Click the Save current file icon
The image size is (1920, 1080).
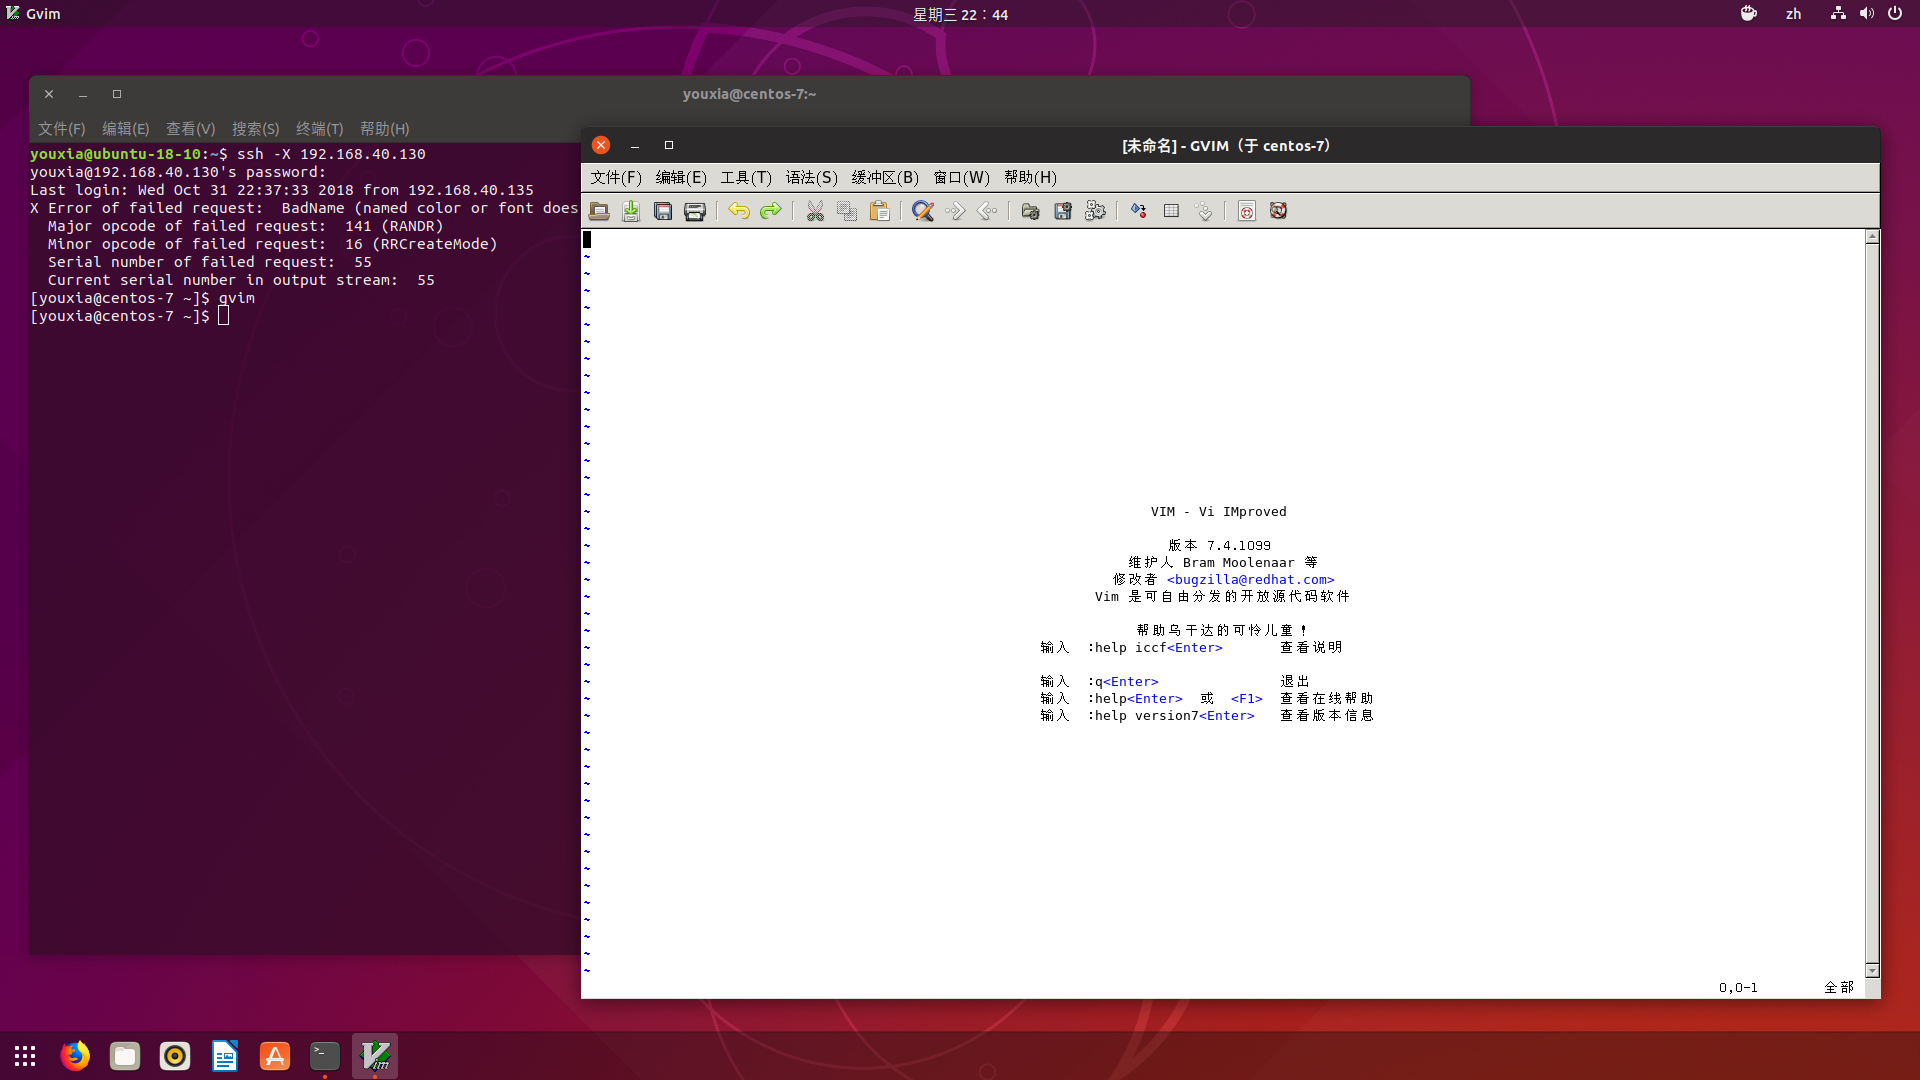point(631,211)
